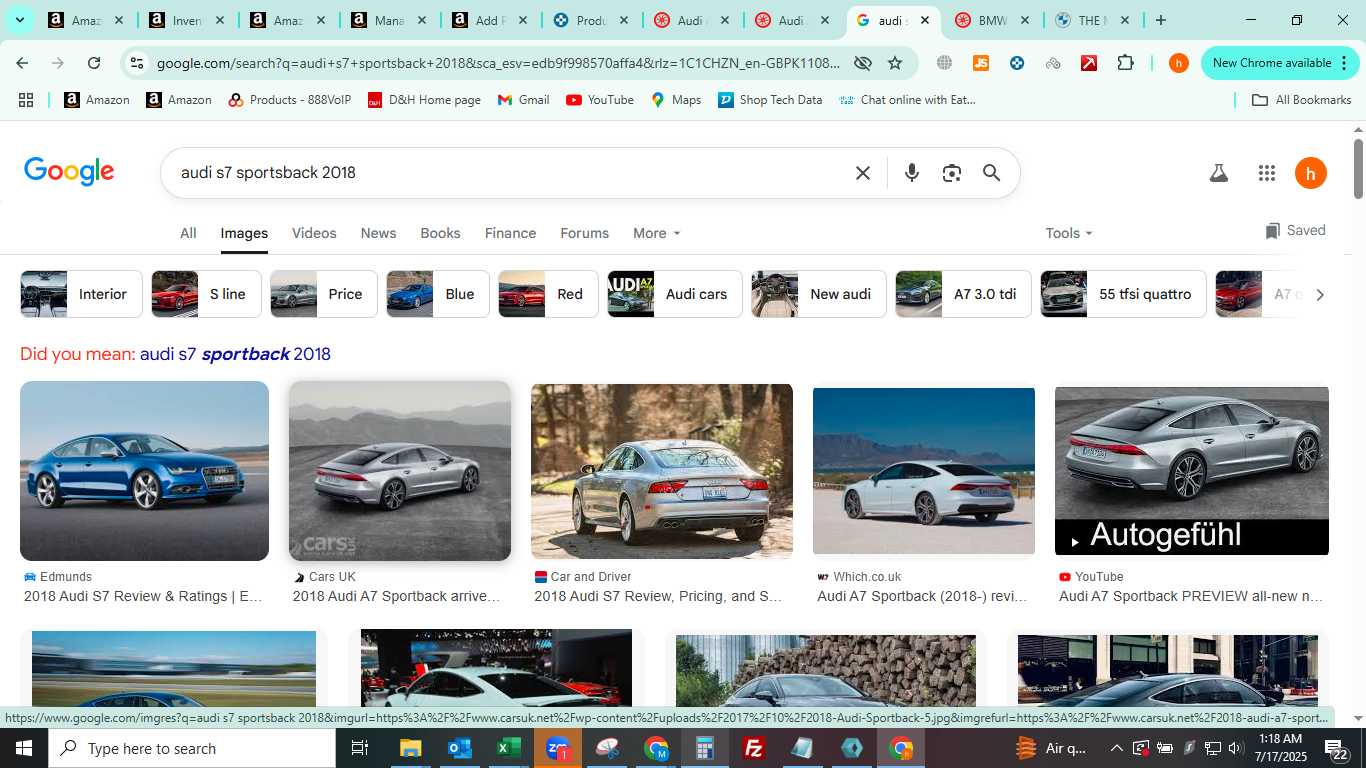Open the YouTube Autogefühl video thumbnail
Image resolution: width=1366 pixels, height=768 pixels.
click(1192, 471)
